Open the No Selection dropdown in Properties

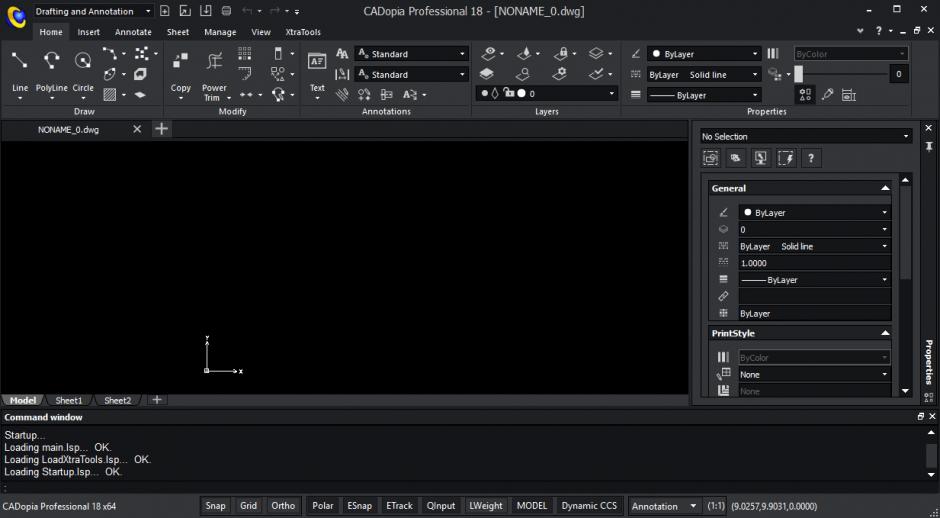pos(806,137)
